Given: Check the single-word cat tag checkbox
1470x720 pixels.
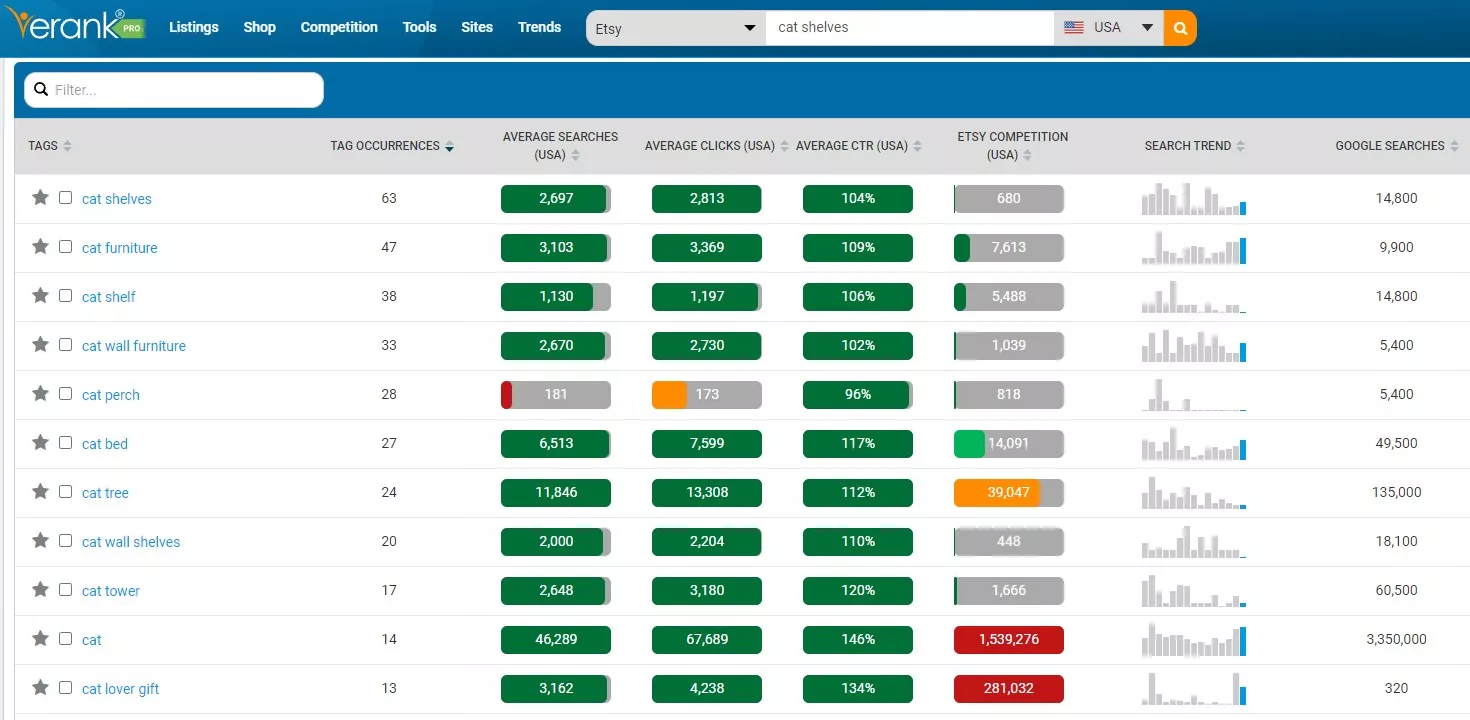Looking at the screenshot, I should (x=65, y=639).
